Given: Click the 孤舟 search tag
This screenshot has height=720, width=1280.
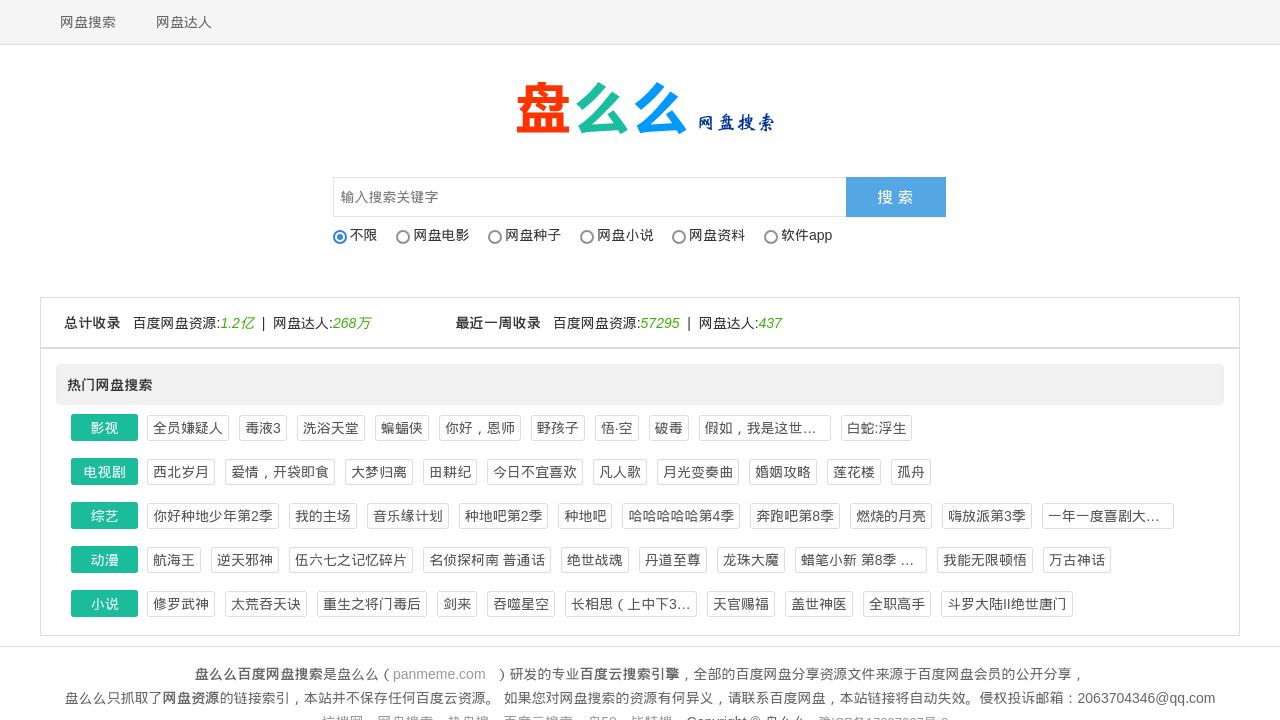Looking at the screenshot, I should [x=911, y=472].
